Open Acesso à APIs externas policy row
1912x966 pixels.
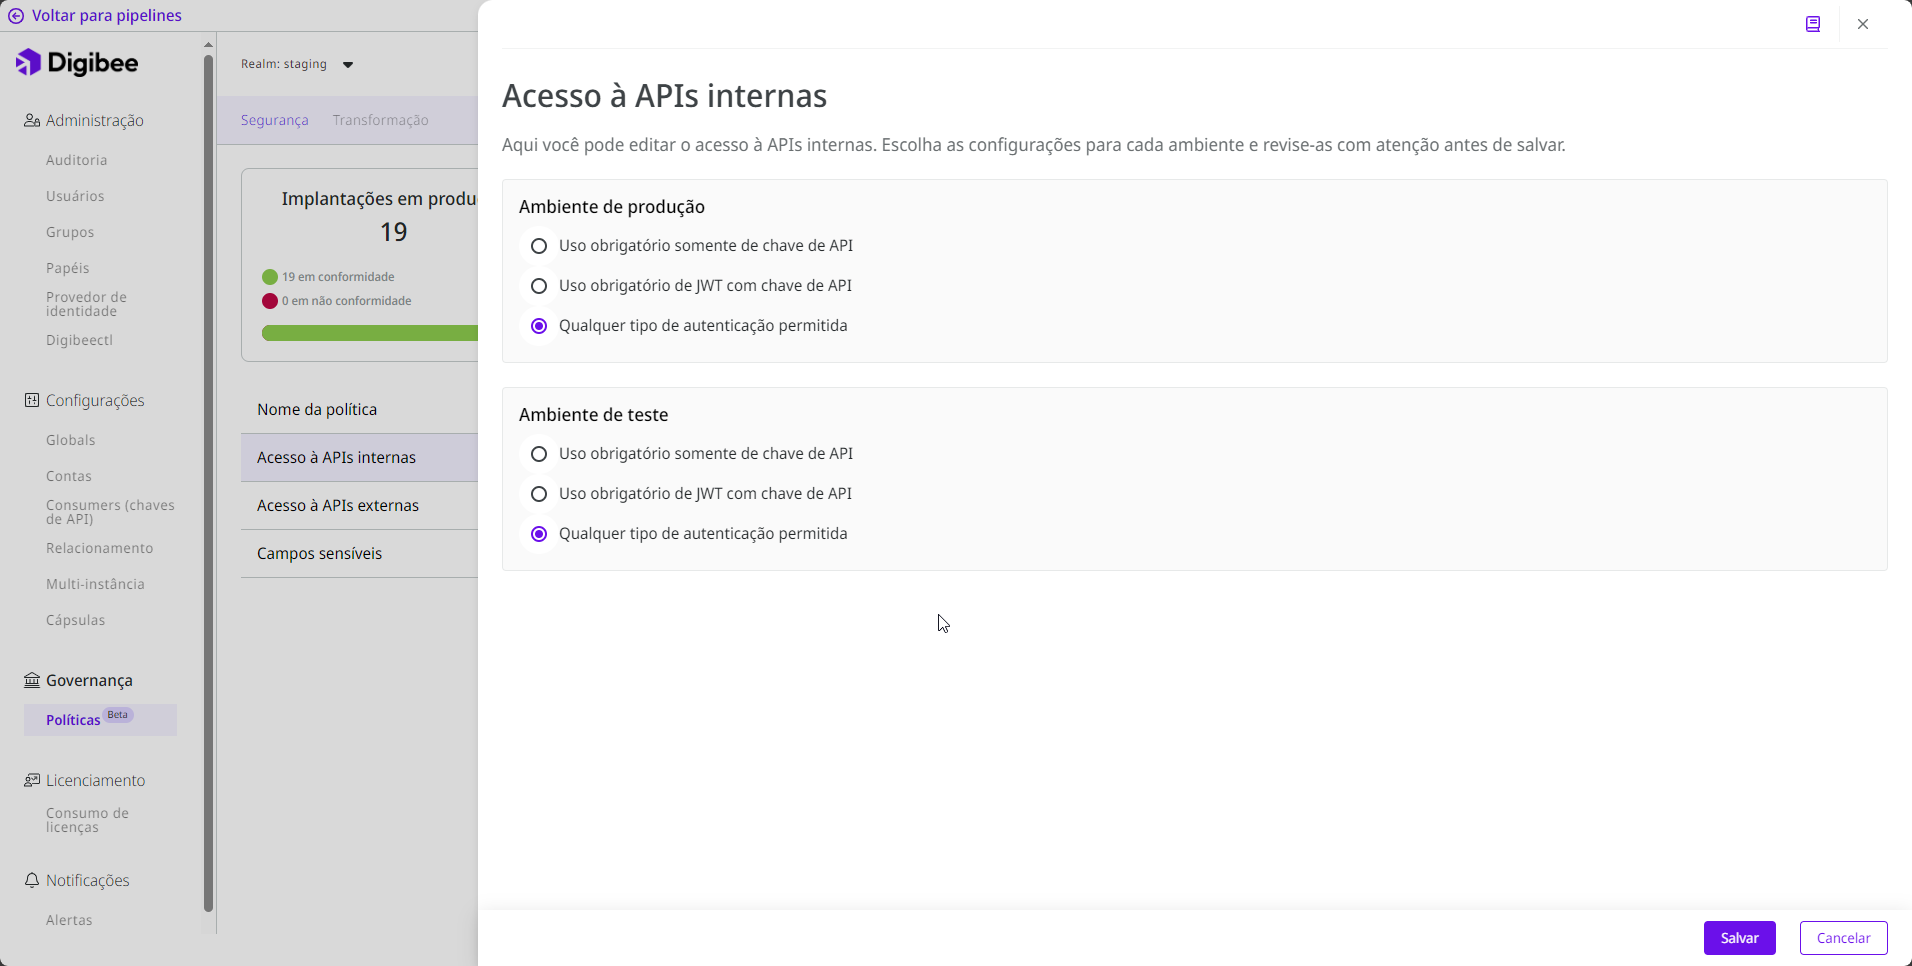pos(338,506)
